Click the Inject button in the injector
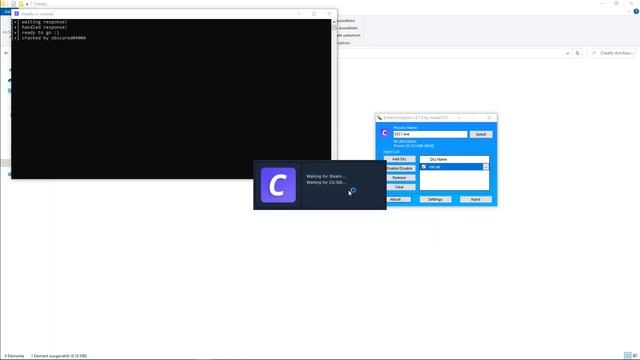The width and height of the screenshot is (640, 360). tap(476, 199)
